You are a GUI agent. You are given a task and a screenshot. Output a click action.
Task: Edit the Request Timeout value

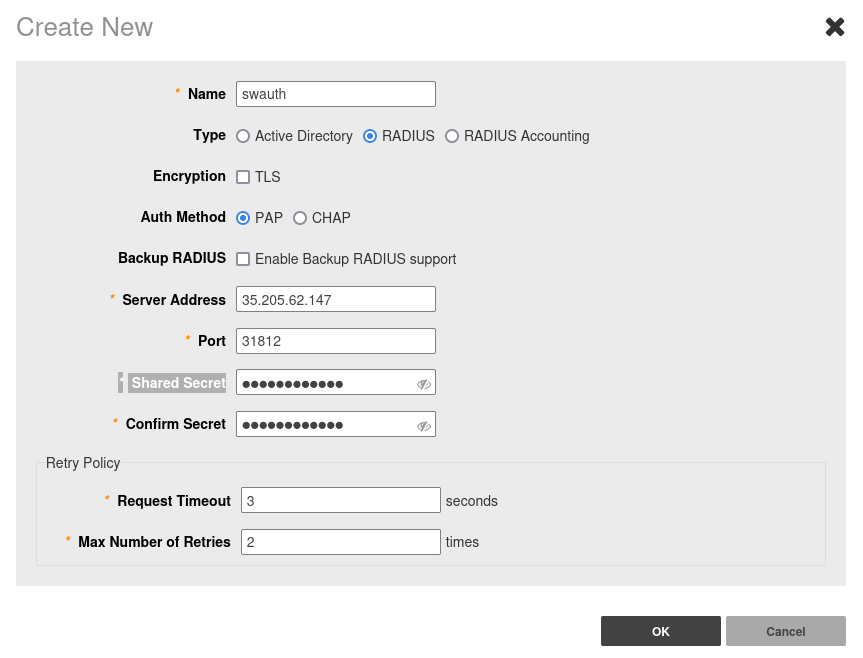click(340, 501)
